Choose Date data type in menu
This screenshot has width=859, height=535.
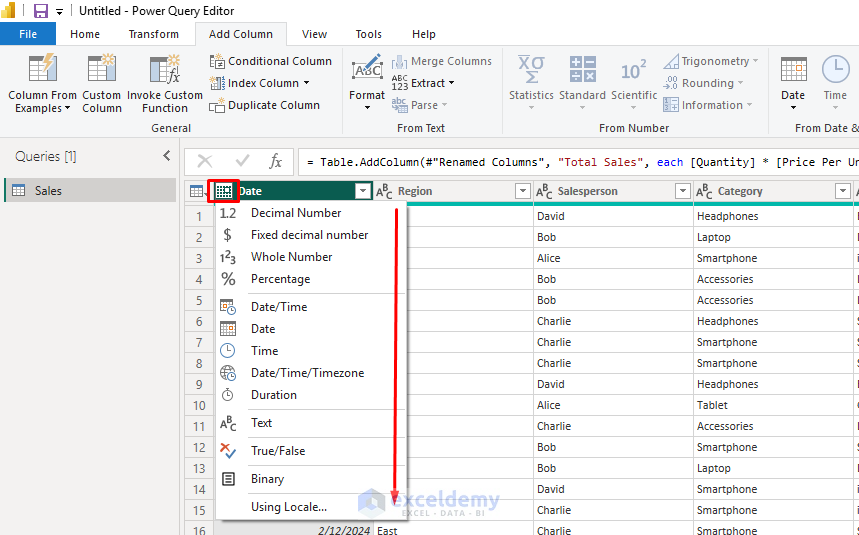311,329
